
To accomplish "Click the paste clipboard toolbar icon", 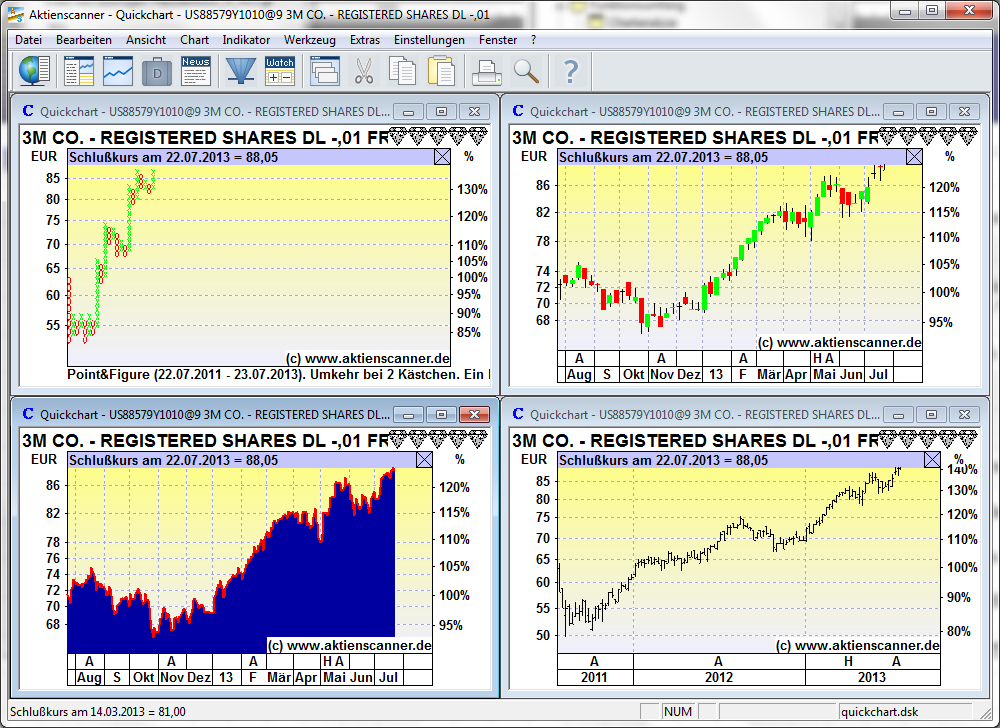I will click(x=441, y=71).
